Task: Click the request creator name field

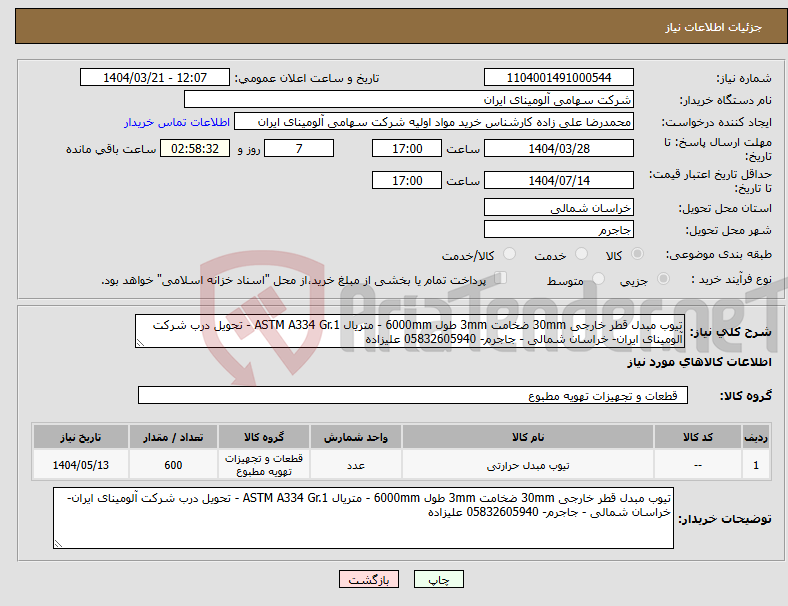Action: click(434, 122)
